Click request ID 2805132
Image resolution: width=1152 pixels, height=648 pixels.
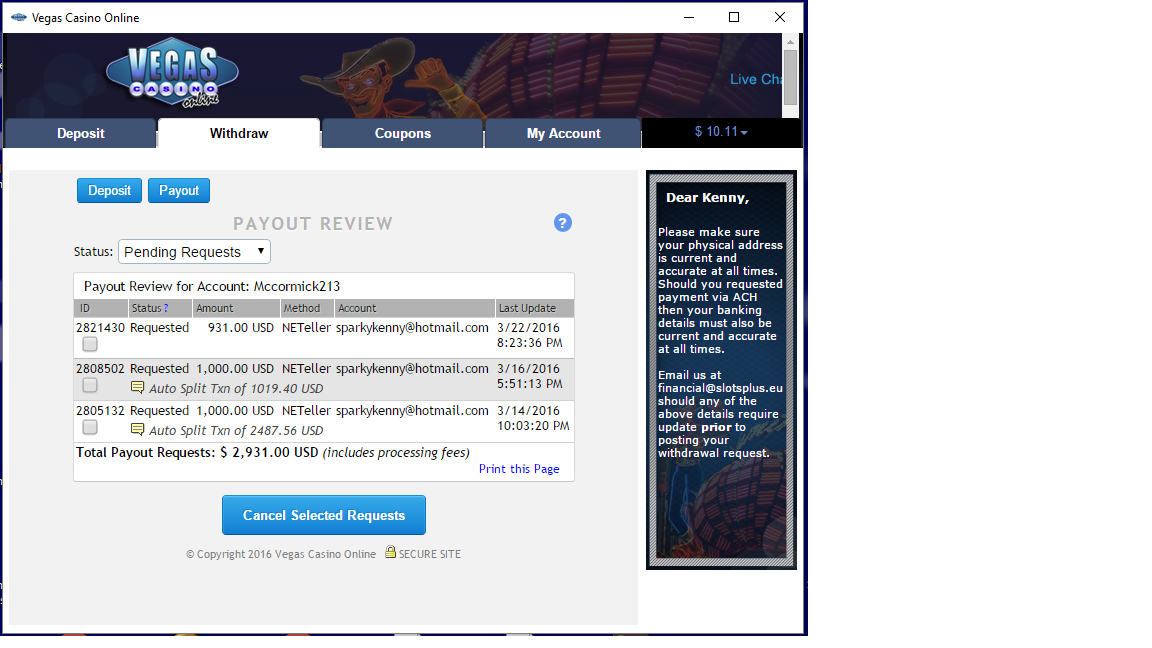[101, 411]
